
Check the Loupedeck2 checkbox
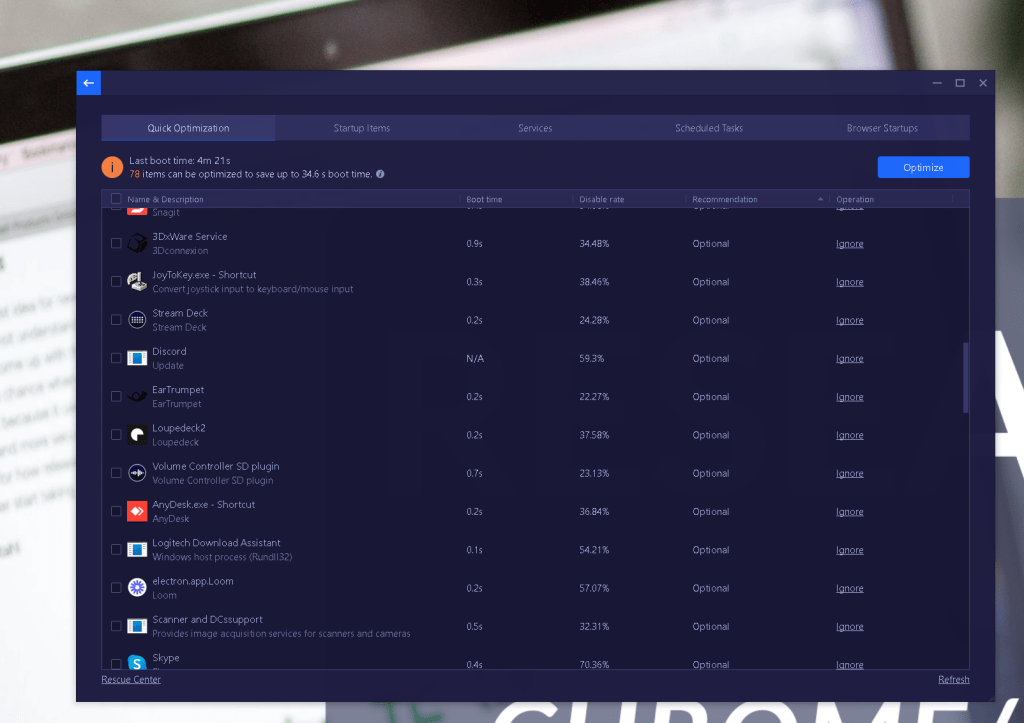[116, 434]
